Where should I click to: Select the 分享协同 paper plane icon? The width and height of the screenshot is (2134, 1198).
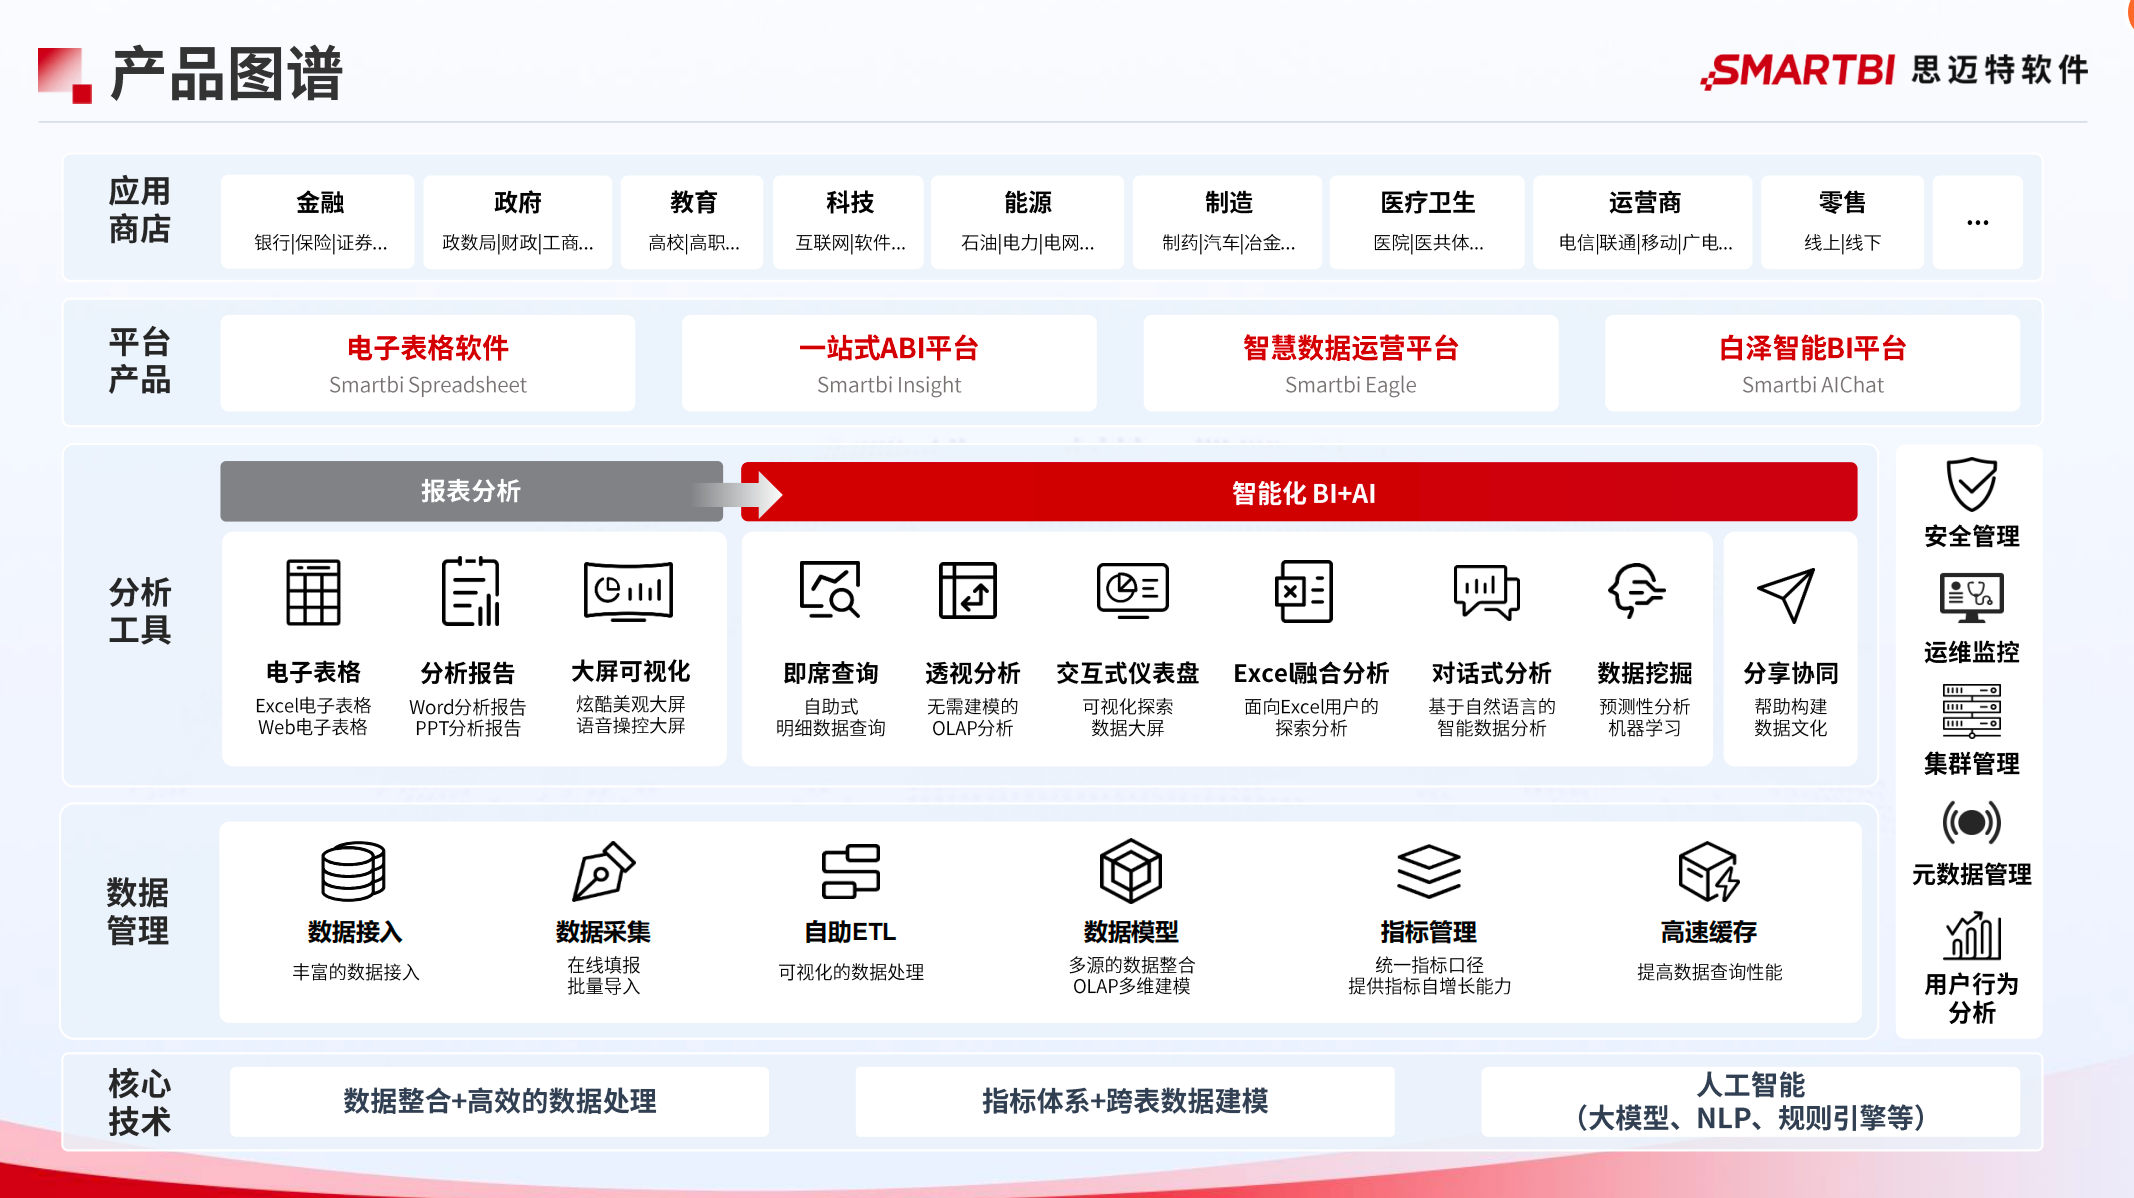(1786, 595)
